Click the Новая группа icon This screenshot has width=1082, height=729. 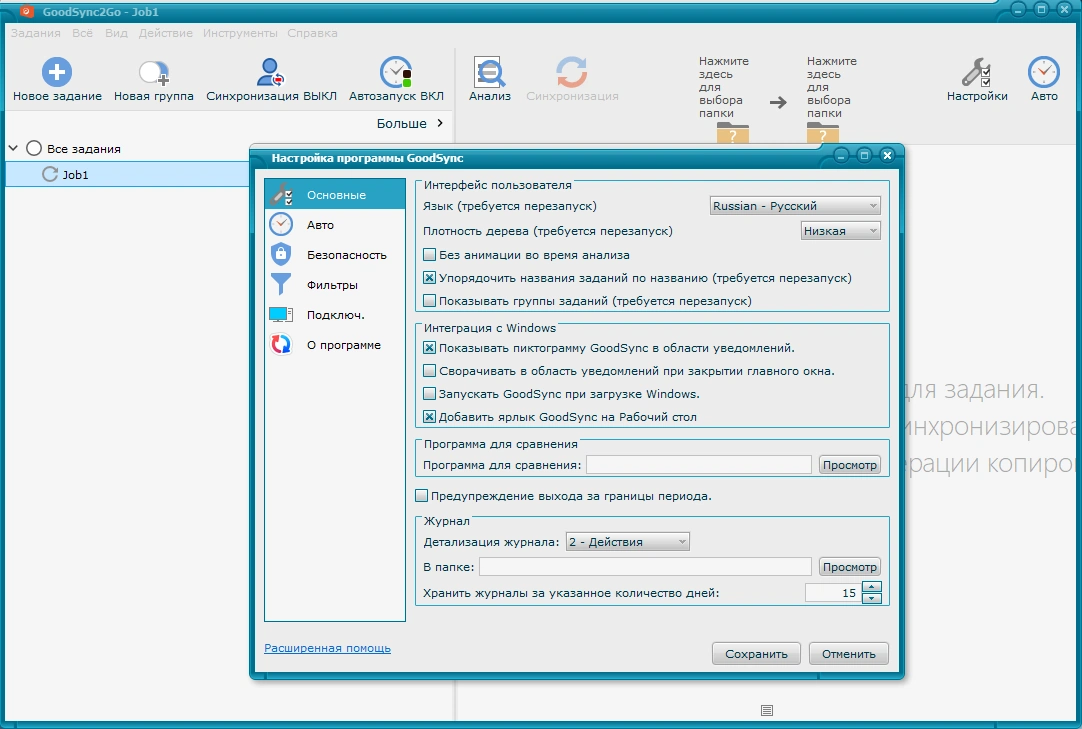[153, 72]
